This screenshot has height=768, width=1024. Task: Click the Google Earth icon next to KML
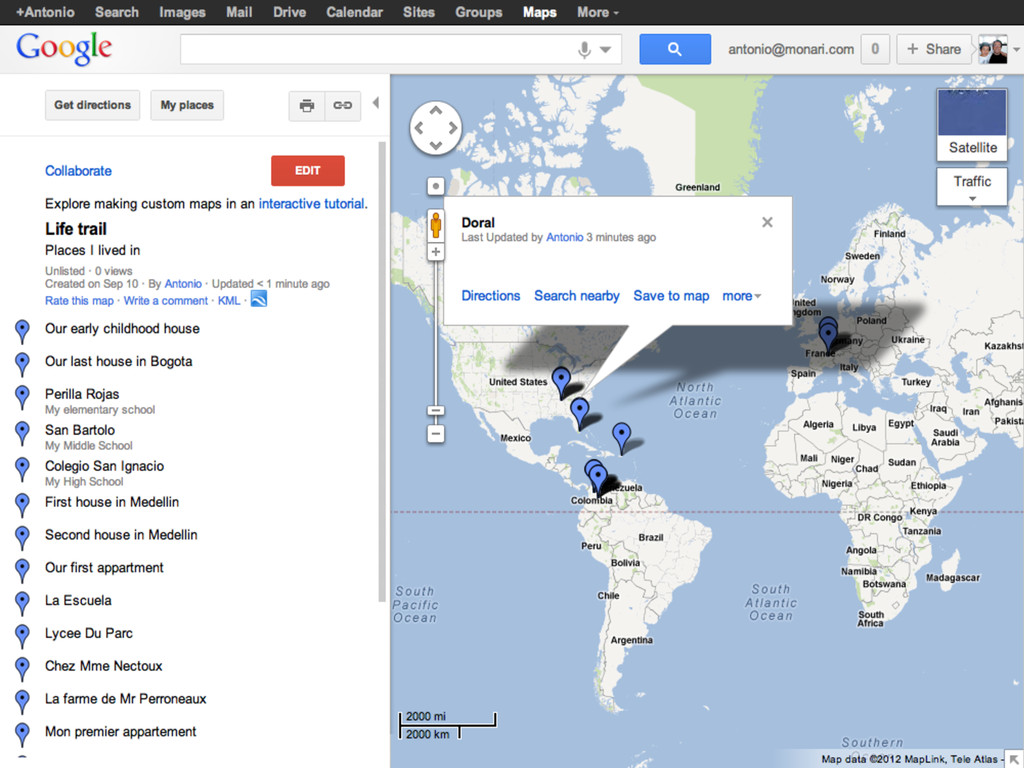pyautogui.click(x=259, y=299)
